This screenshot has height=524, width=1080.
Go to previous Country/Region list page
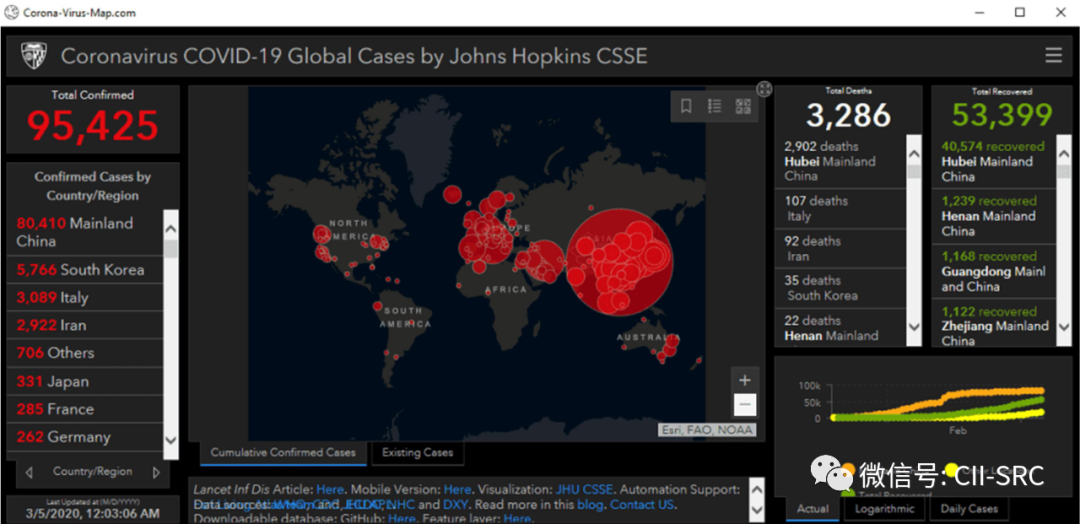click(29, 472)
